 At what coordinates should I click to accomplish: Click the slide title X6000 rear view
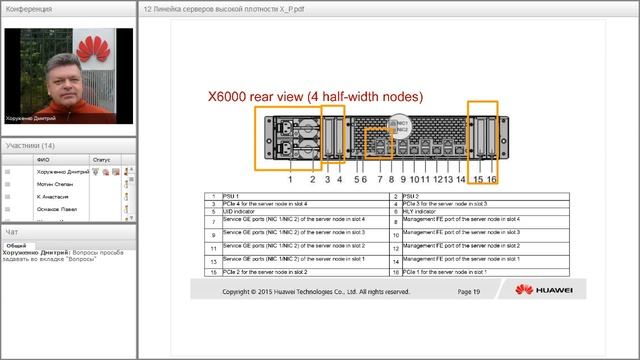[316, 97]
